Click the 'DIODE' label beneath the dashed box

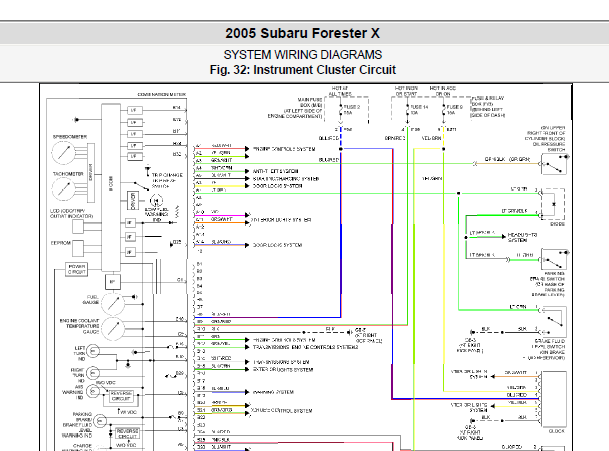(557, 225)
